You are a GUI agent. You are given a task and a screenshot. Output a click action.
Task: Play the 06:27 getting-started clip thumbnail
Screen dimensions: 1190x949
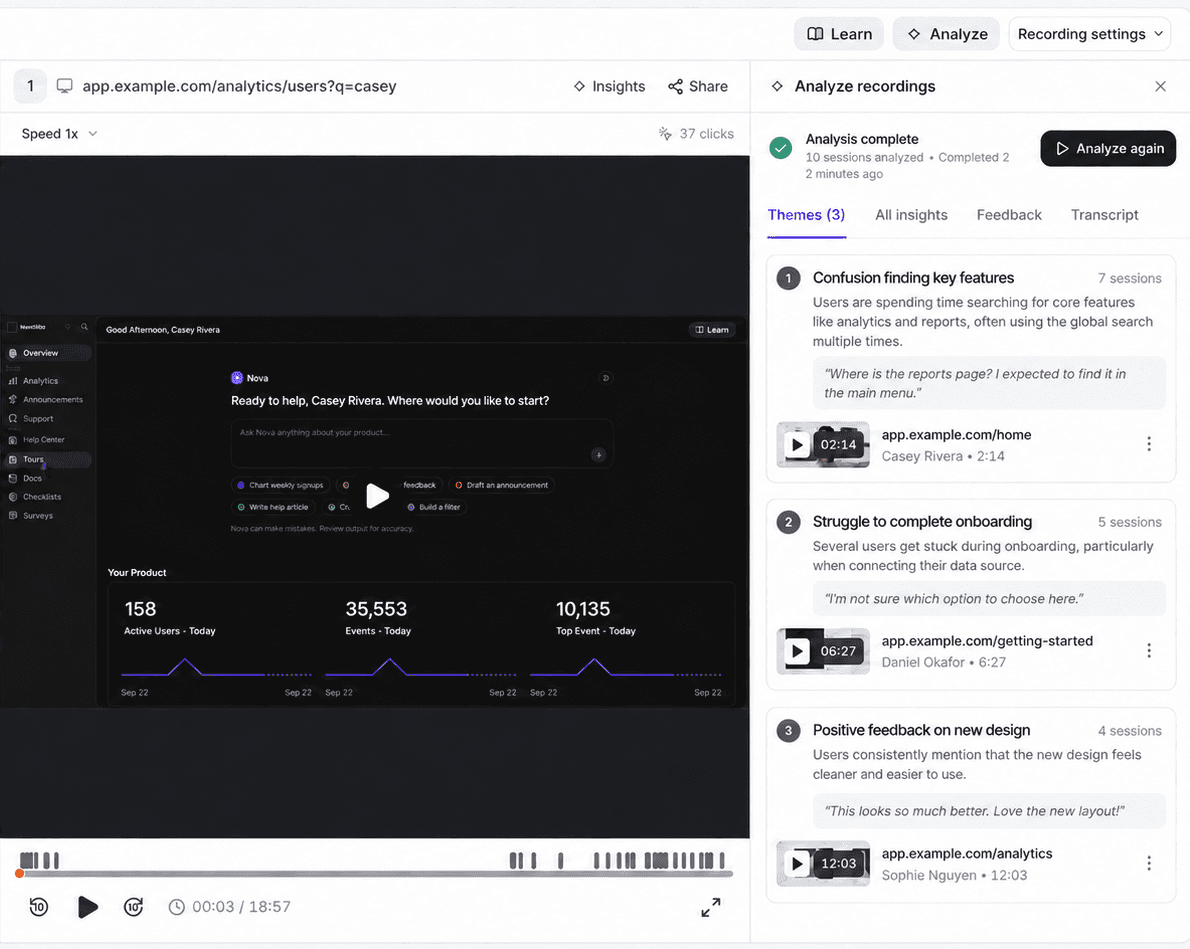(823, 651)
